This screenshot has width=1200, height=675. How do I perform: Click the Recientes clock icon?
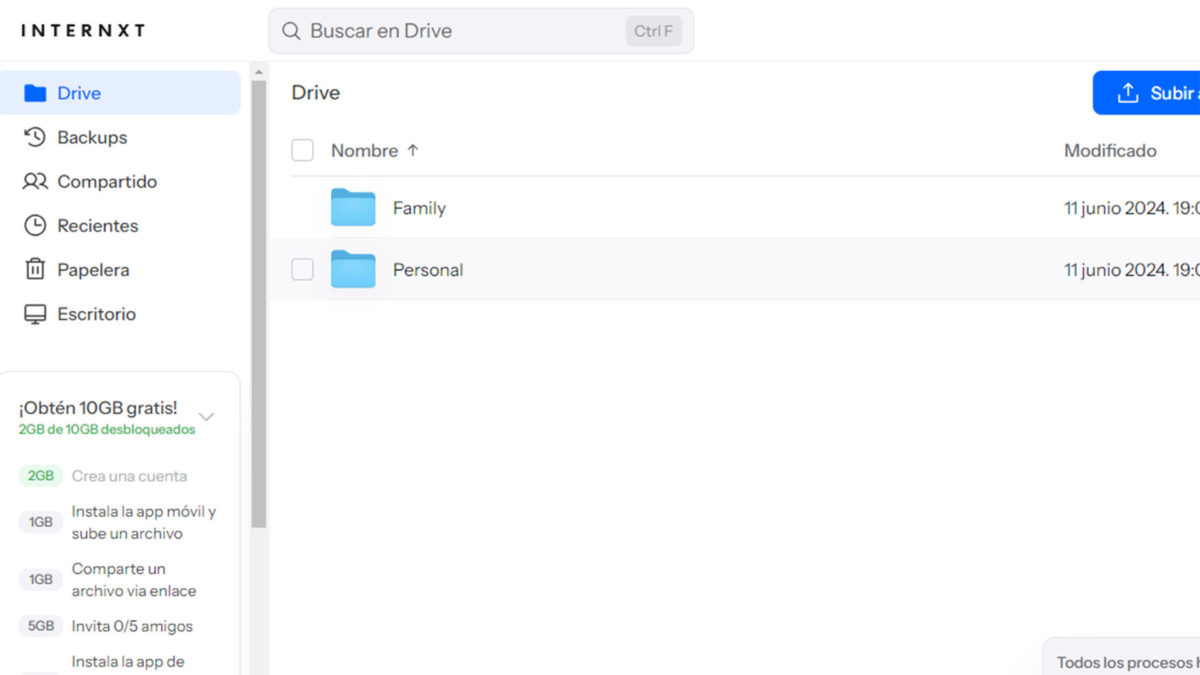(35, 226)
